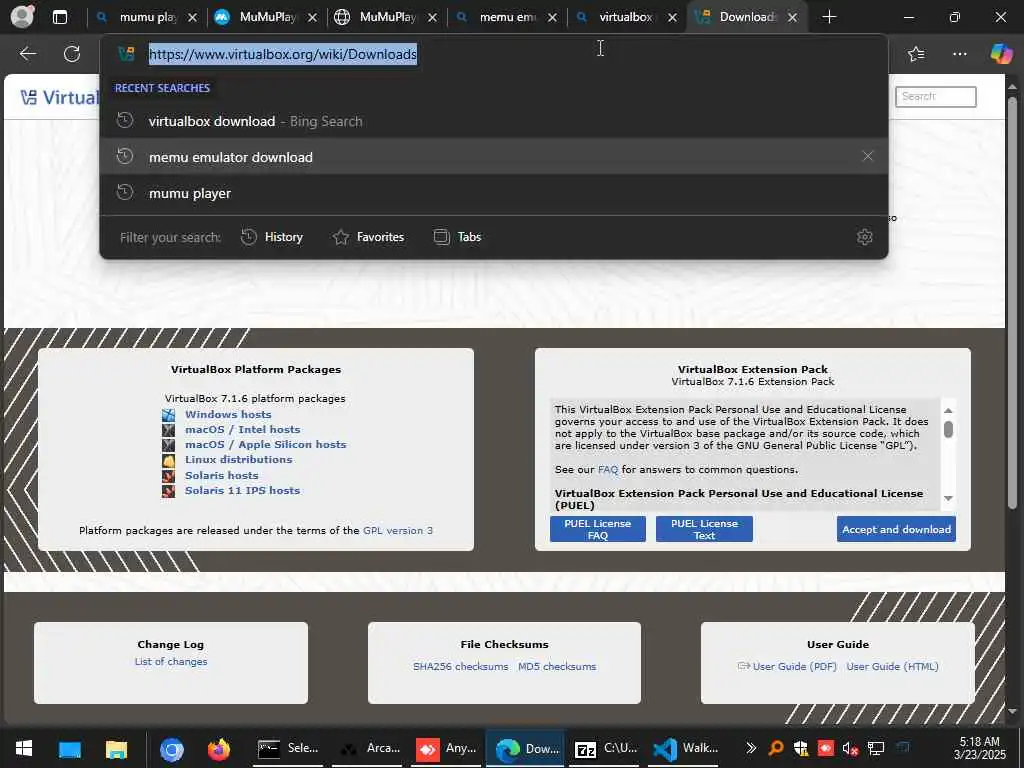Switch to the memu emu search tab
This screenshot has width=1024, height=768.
point(505,17)
